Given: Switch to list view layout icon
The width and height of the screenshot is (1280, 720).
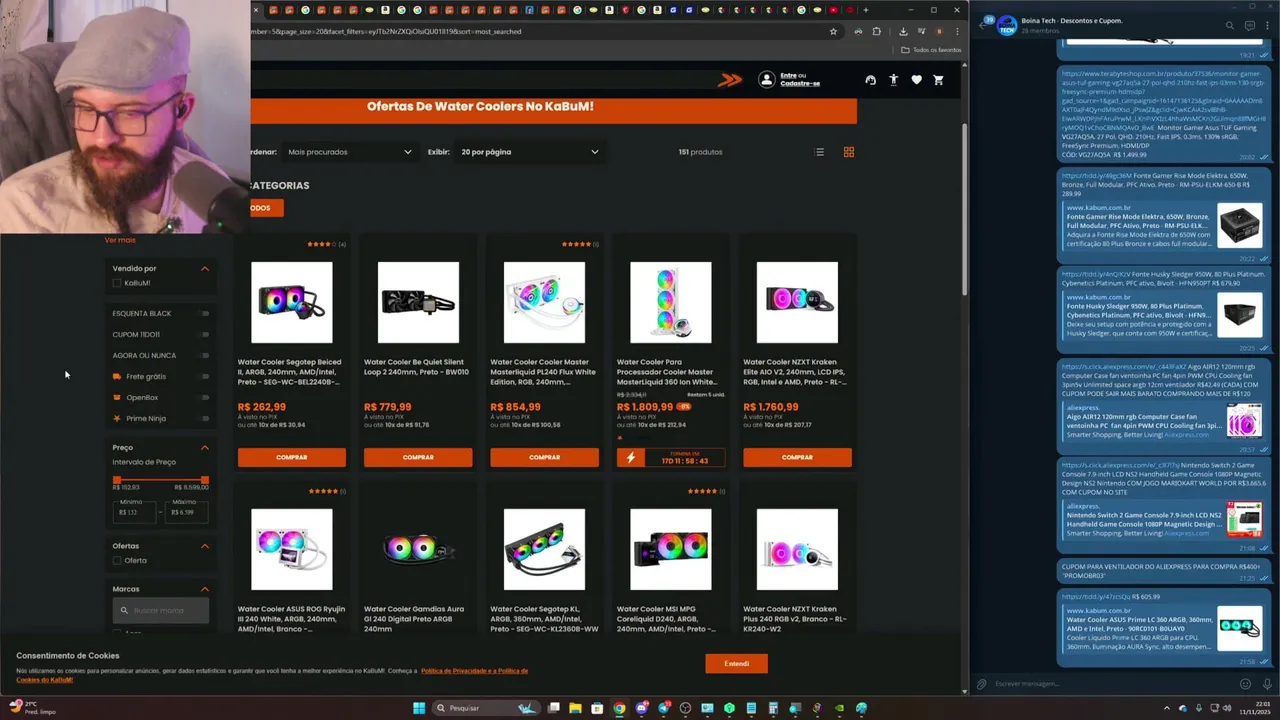Looking at the screenshot, I should point(819,152).
